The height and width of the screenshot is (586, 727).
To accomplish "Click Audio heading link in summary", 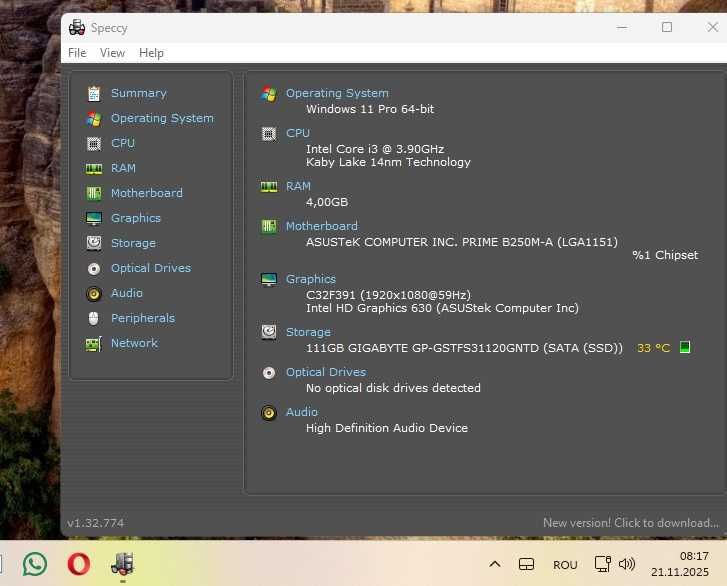I will (x=302, y=412).
